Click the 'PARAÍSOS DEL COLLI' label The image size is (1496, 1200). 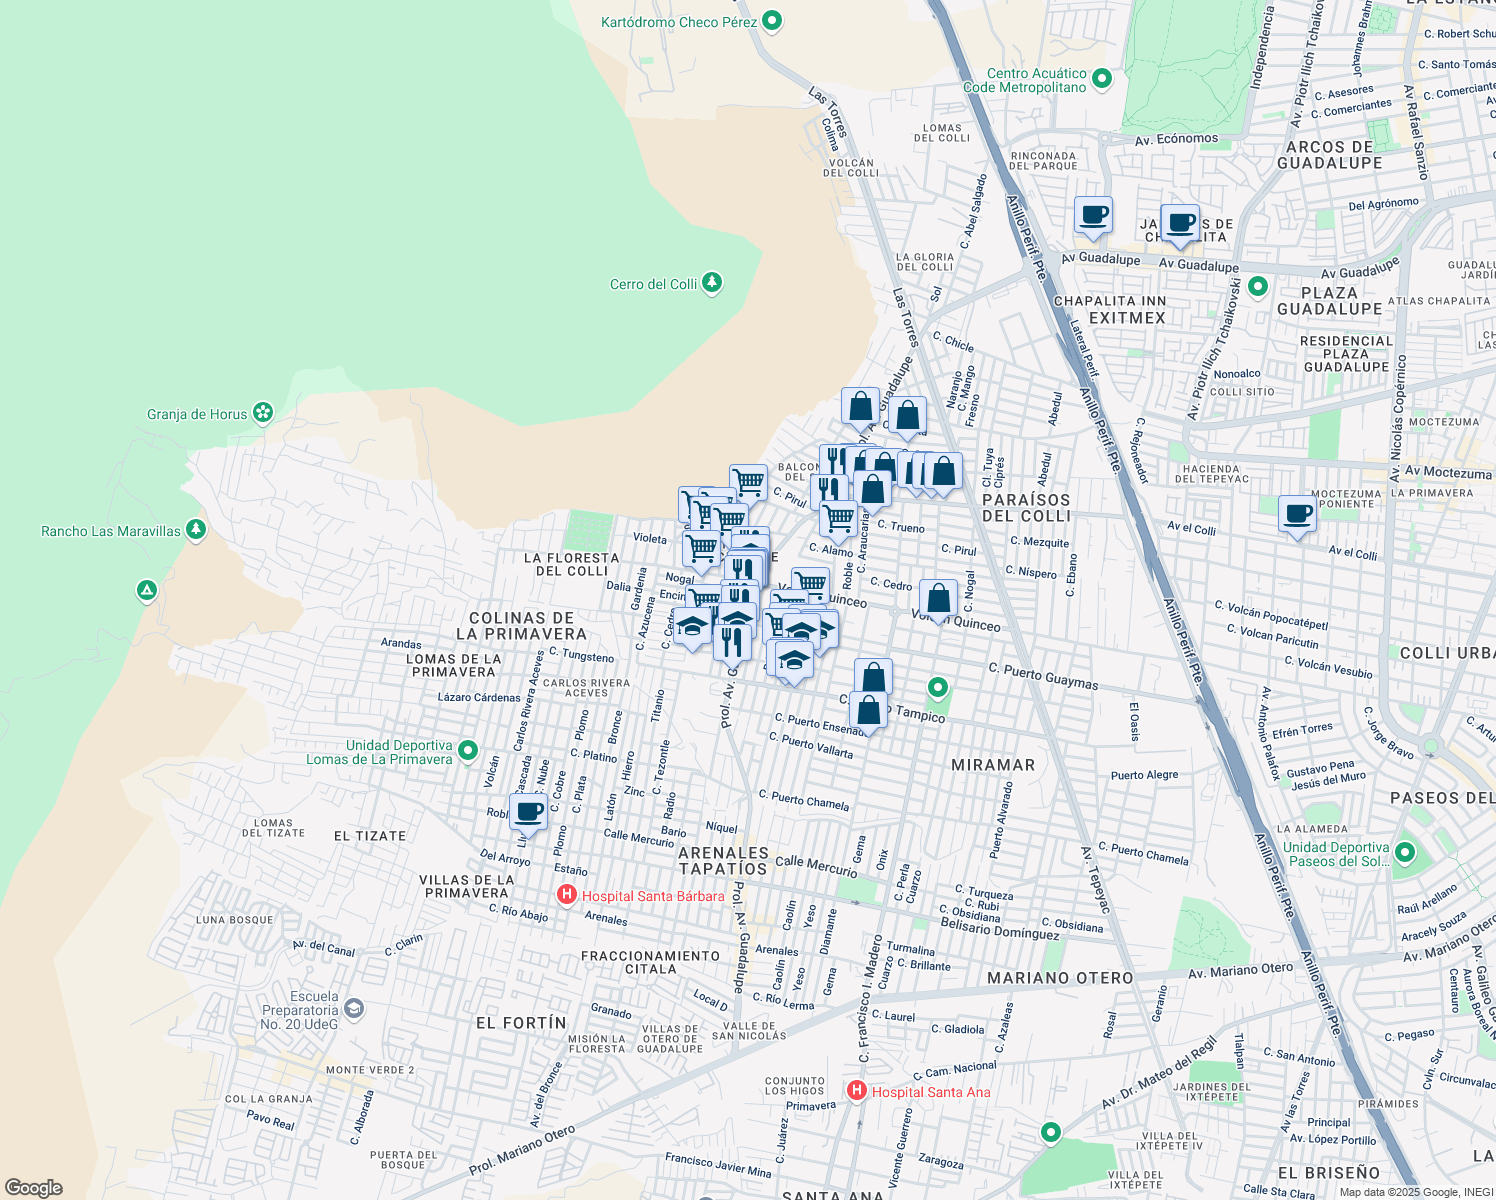pos(1026,508)
